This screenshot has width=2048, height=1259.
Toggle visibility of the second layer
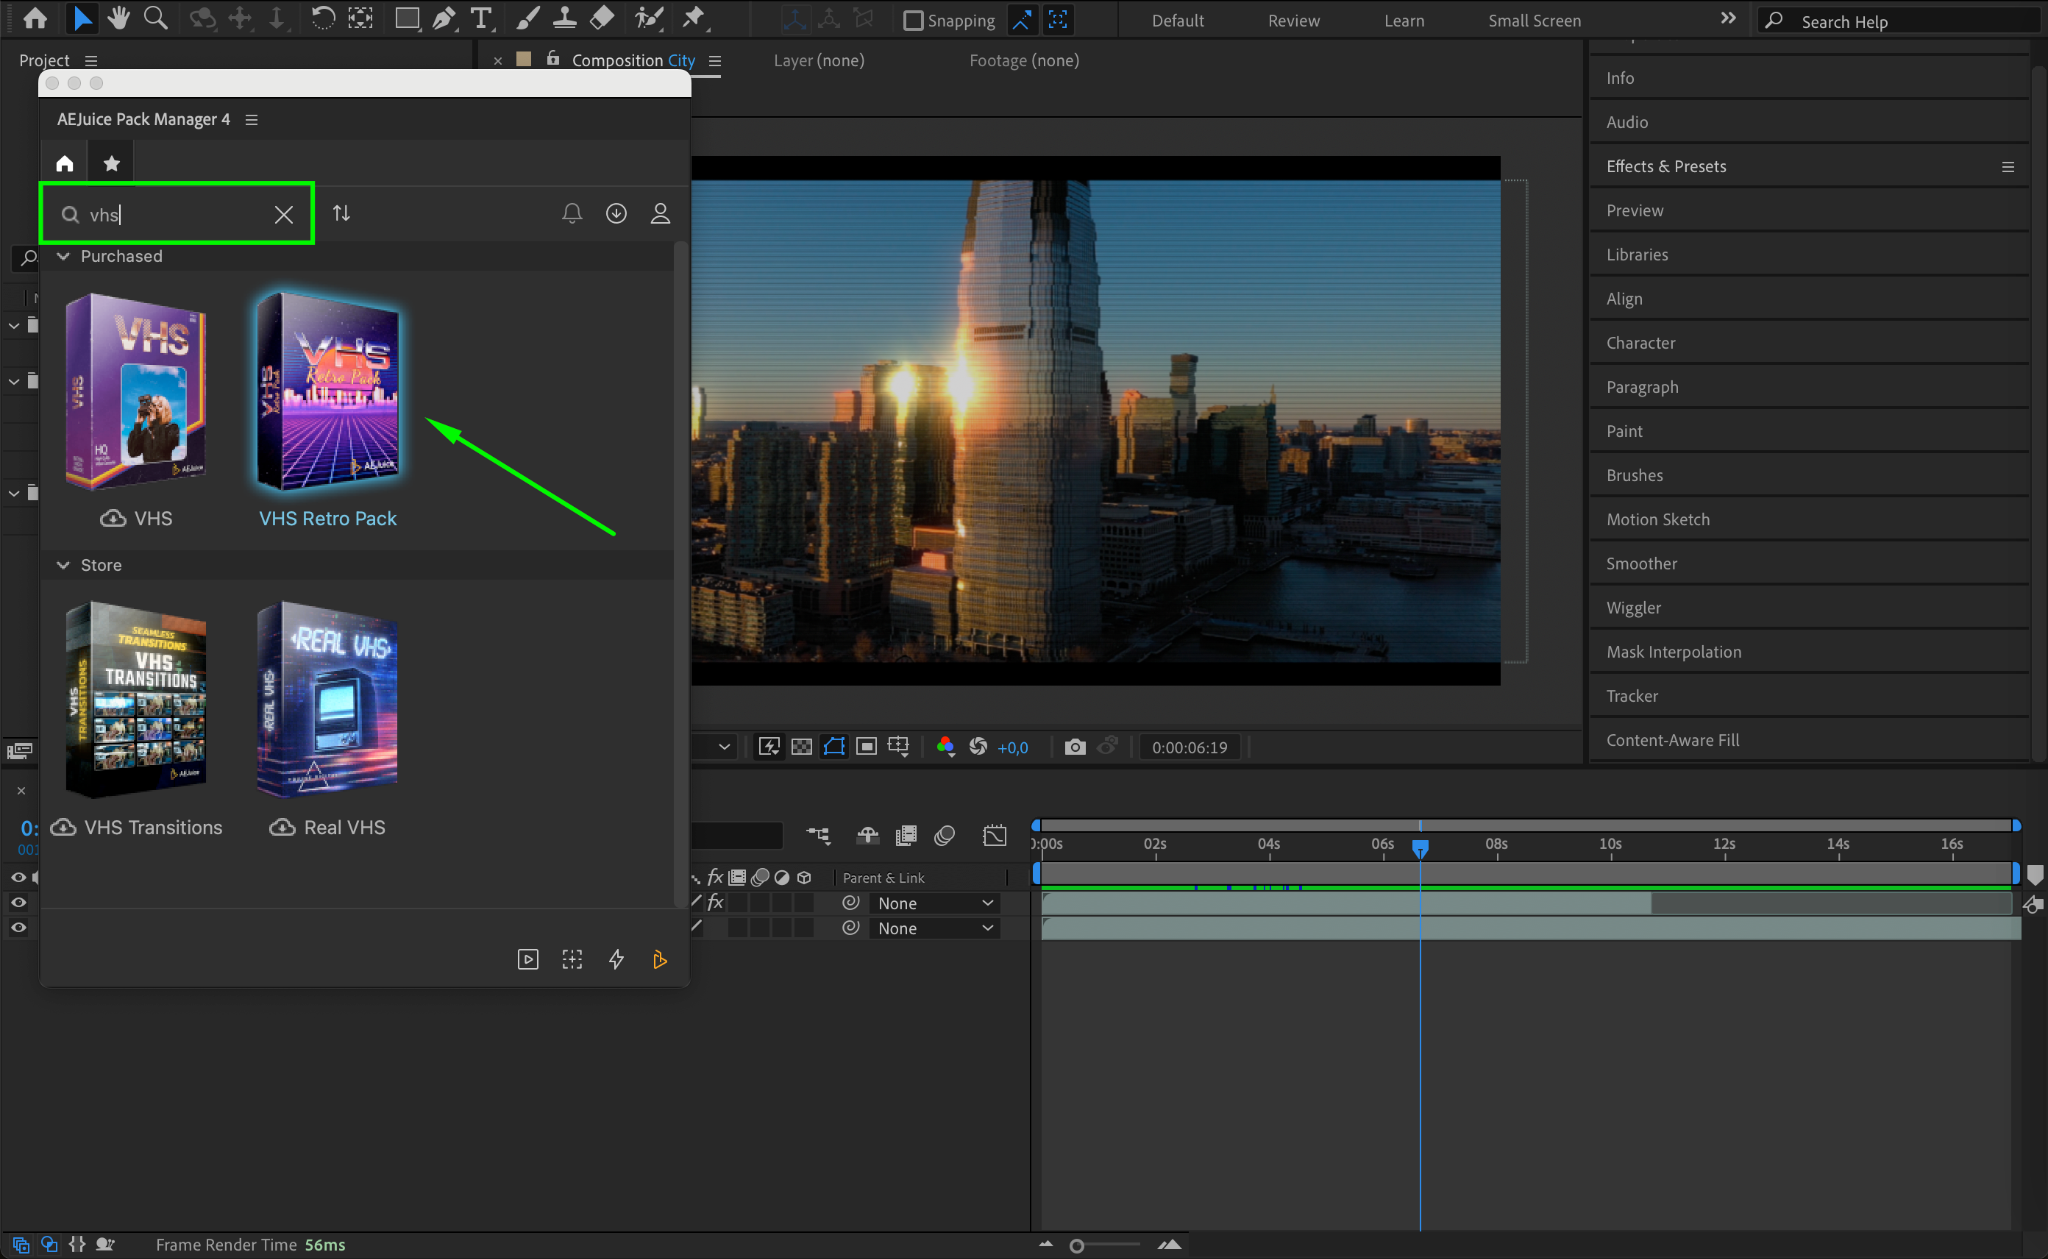[18, 927]
